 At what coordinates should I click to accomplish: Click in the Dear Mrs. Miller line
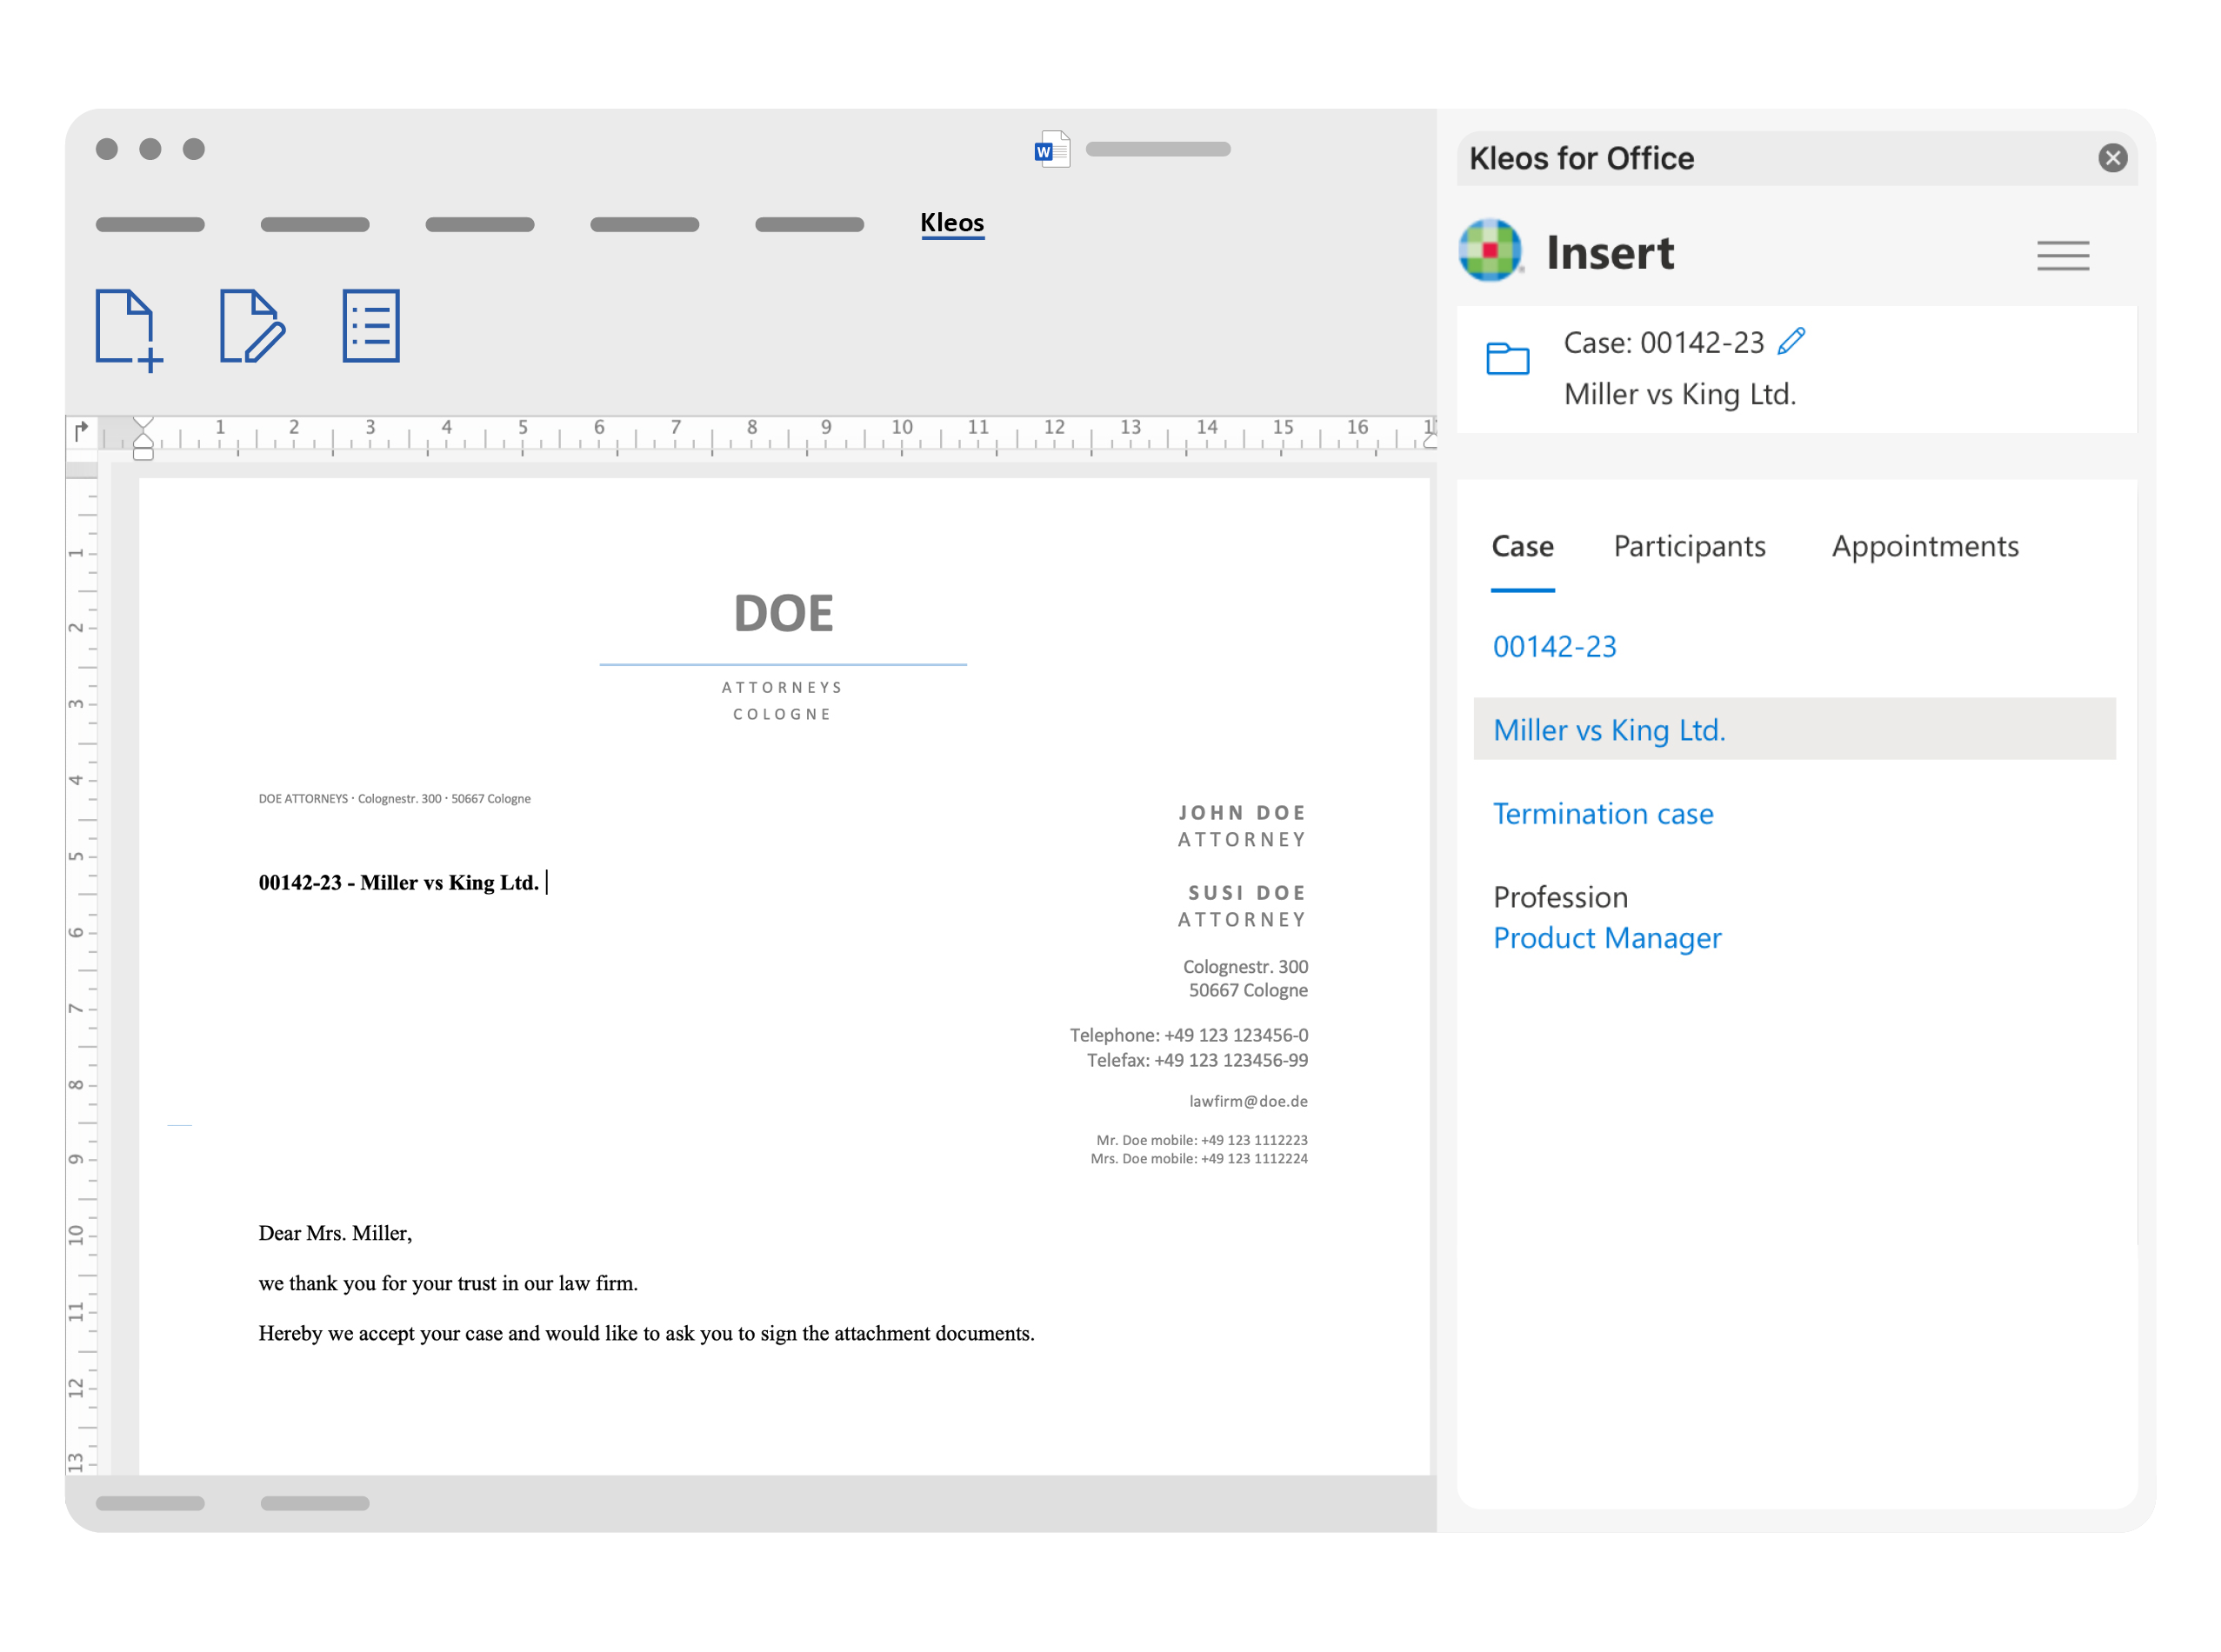coord(335,1233)
